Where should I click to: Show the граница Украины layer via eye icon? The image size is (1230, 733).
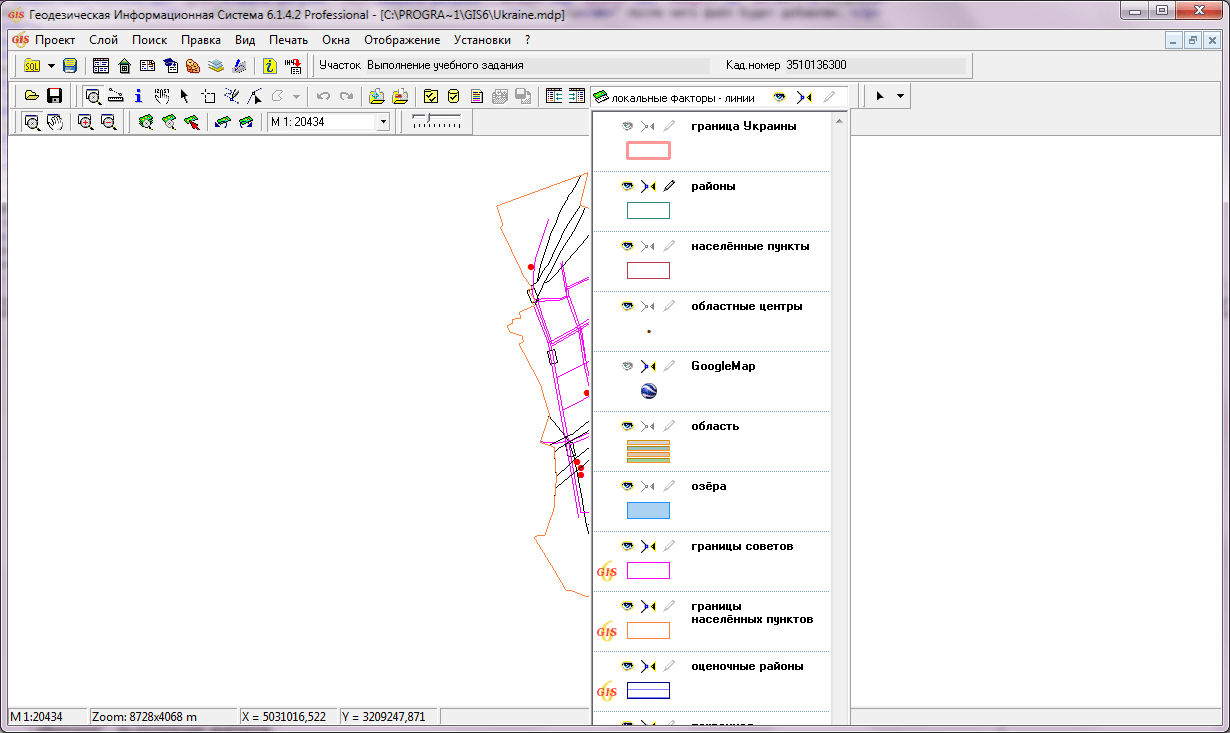[628, 126]
